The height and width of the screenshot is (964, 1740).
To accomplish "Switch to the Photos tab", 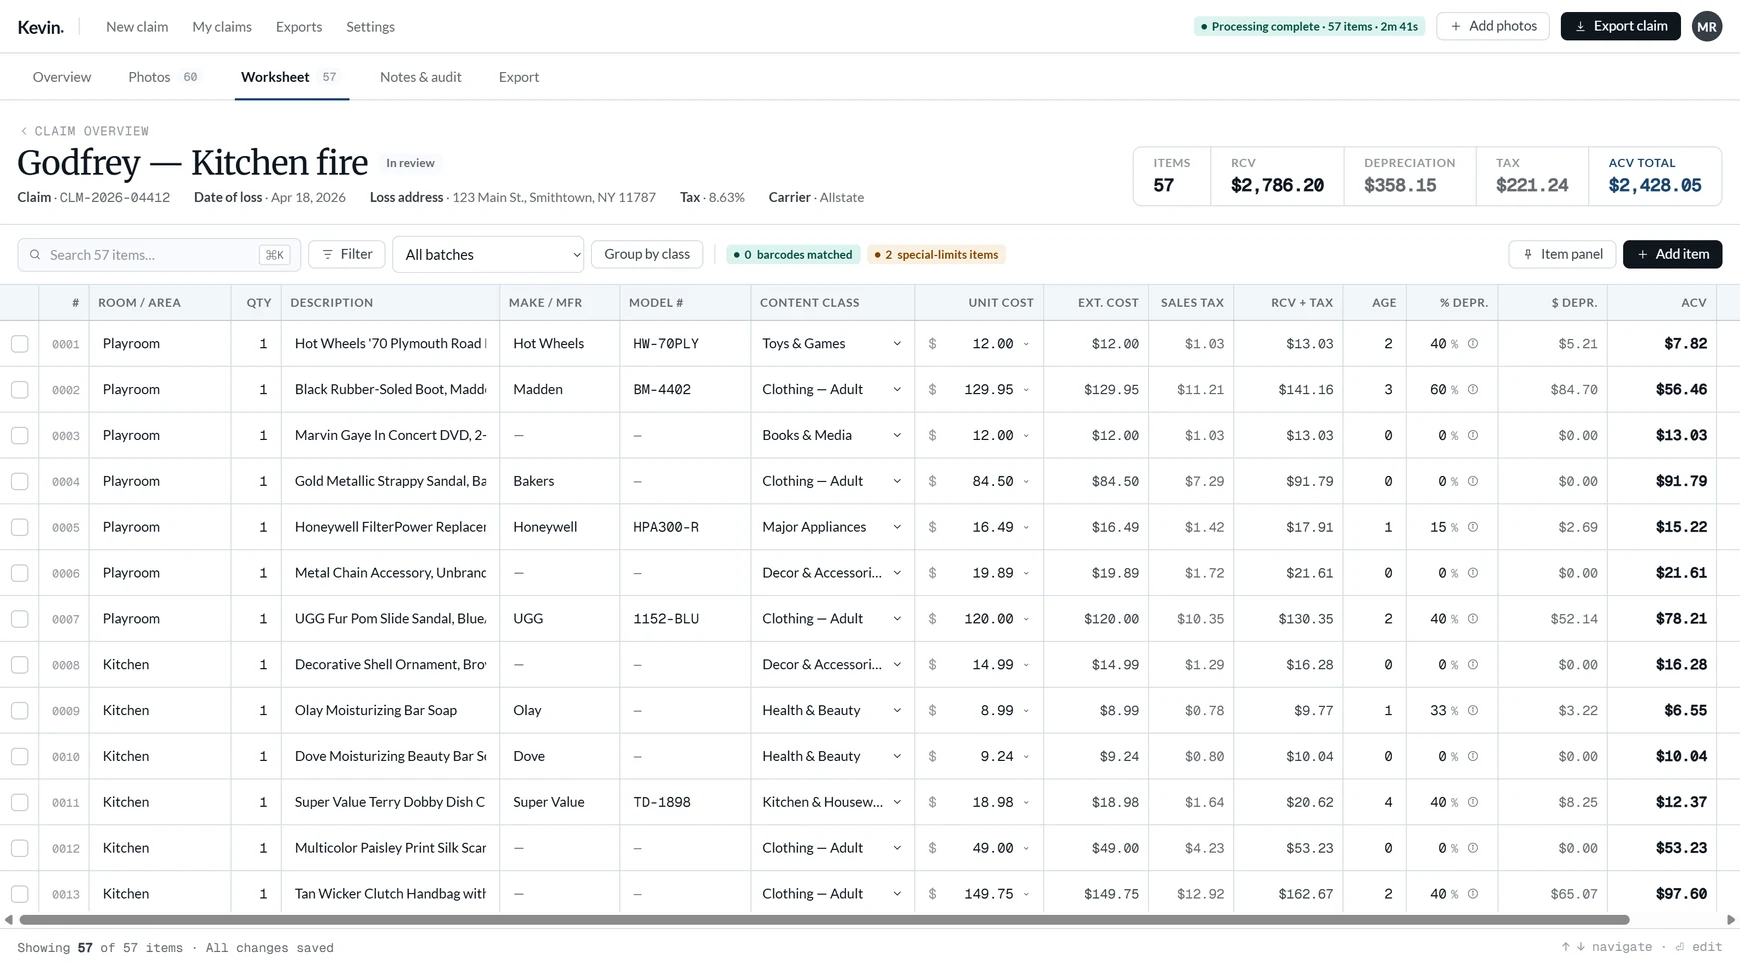I will (165, 77).
